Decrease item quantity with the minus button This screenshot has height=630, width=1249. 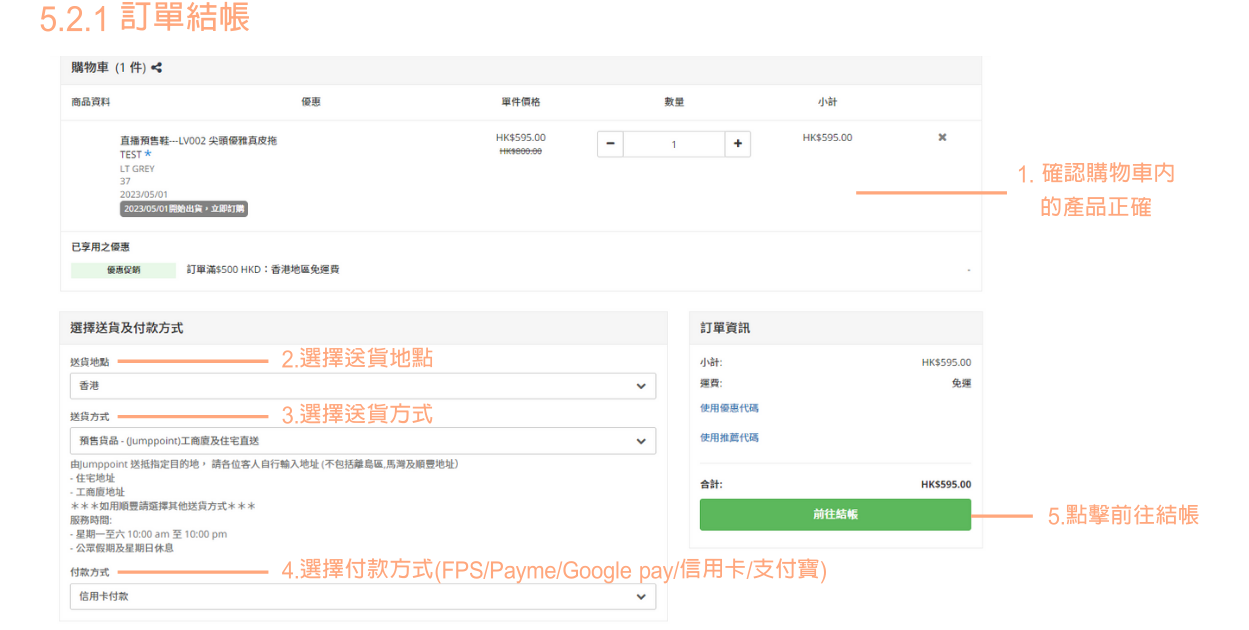click(610, 144)
